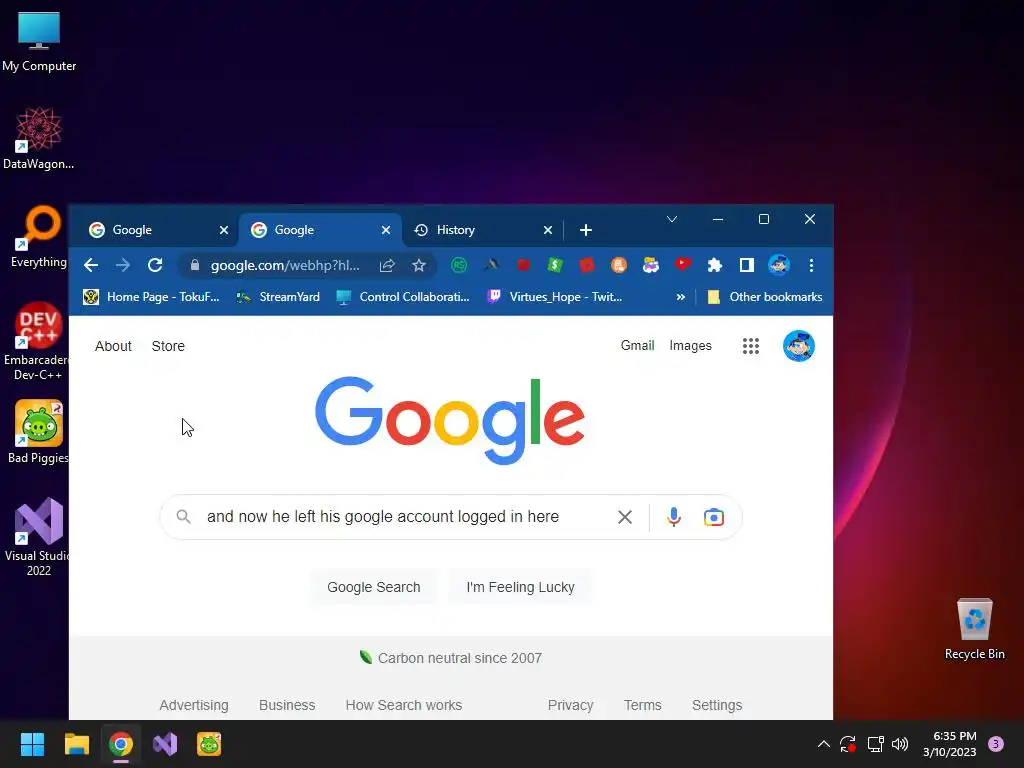Open Chrome's three-dot menu
Viewport: 1024px width, 768px height.
click(x=811, y=265)
